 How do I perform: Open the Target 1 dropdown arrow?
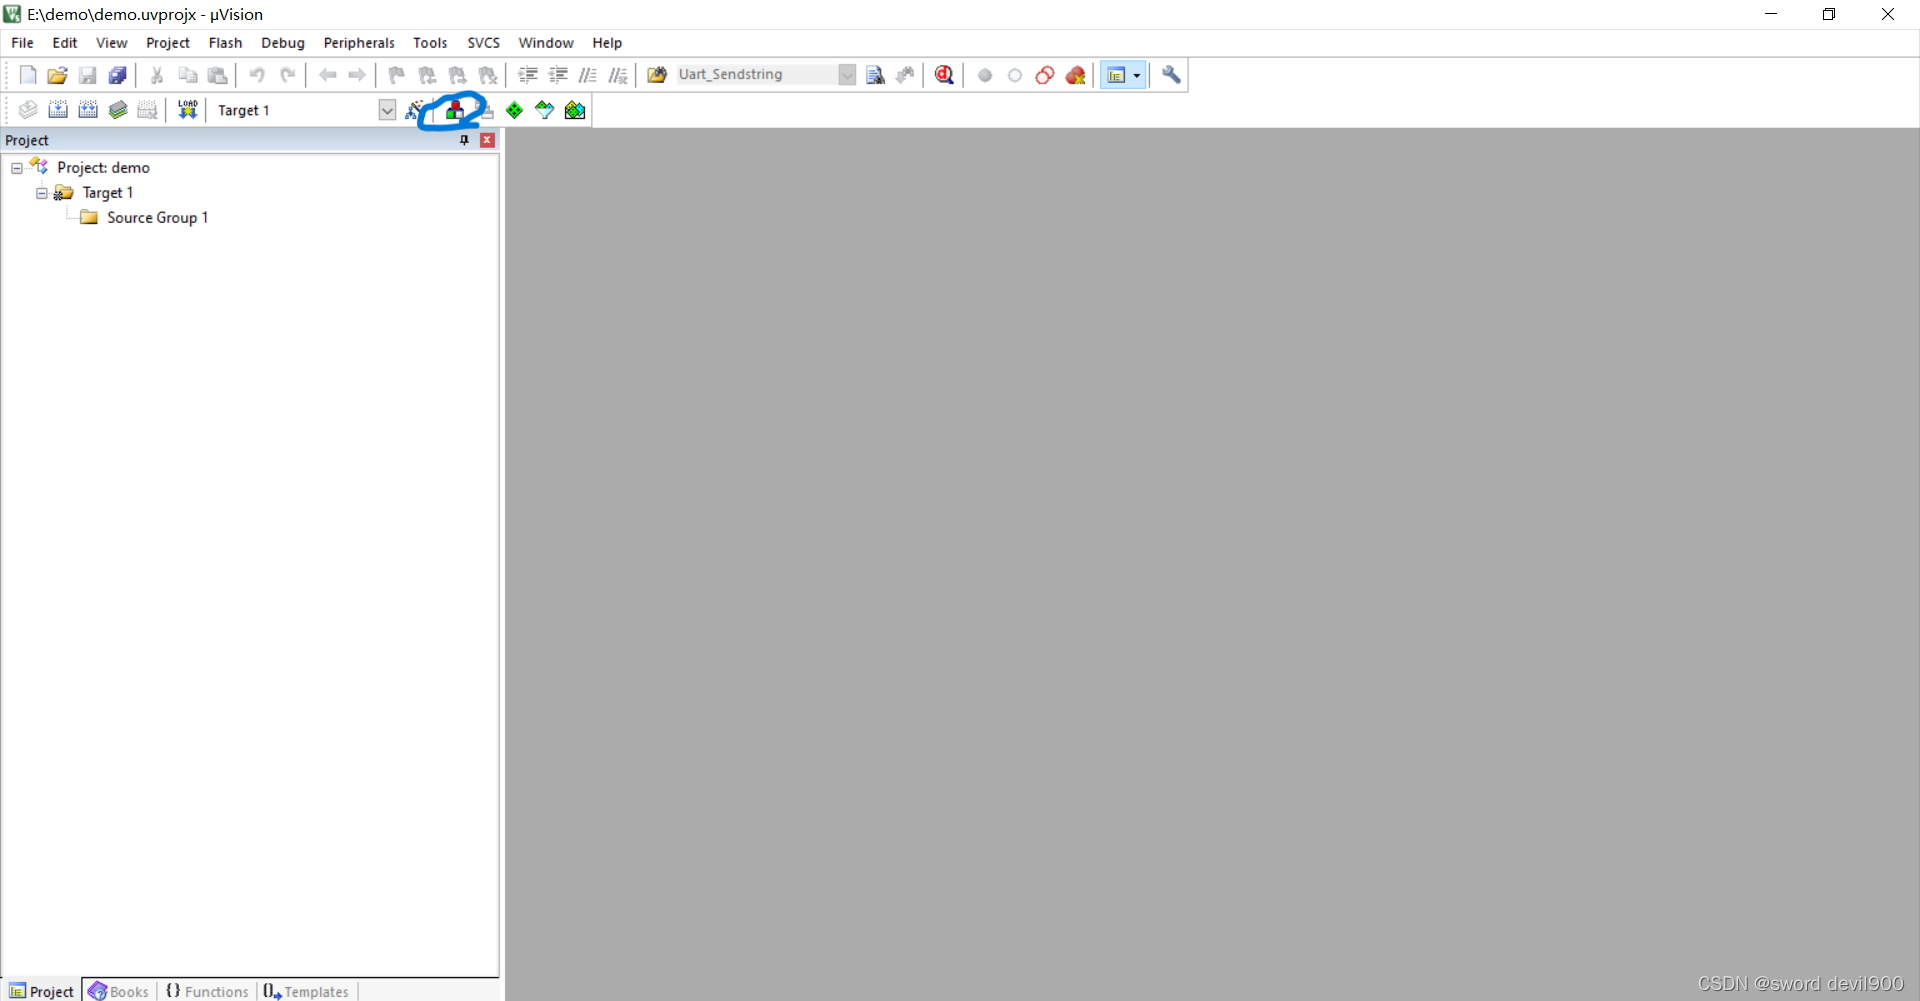[x=387, y=110]
